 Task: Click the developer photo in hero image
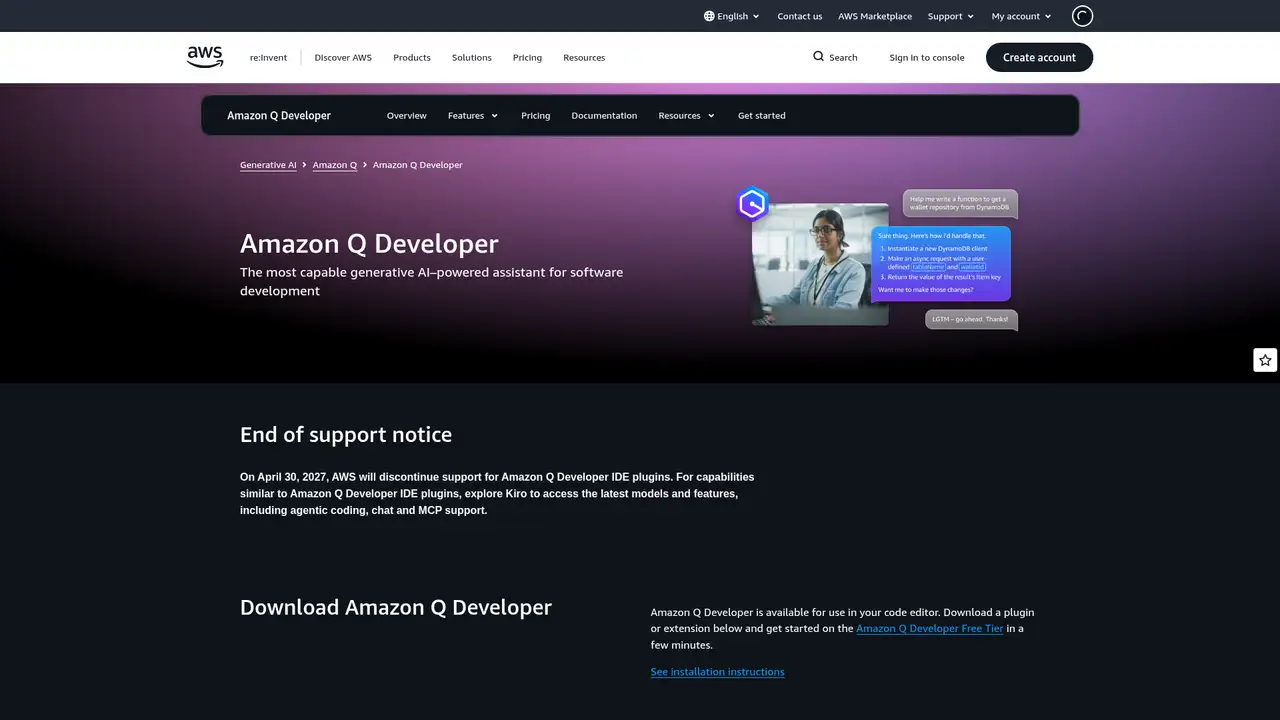820,264
